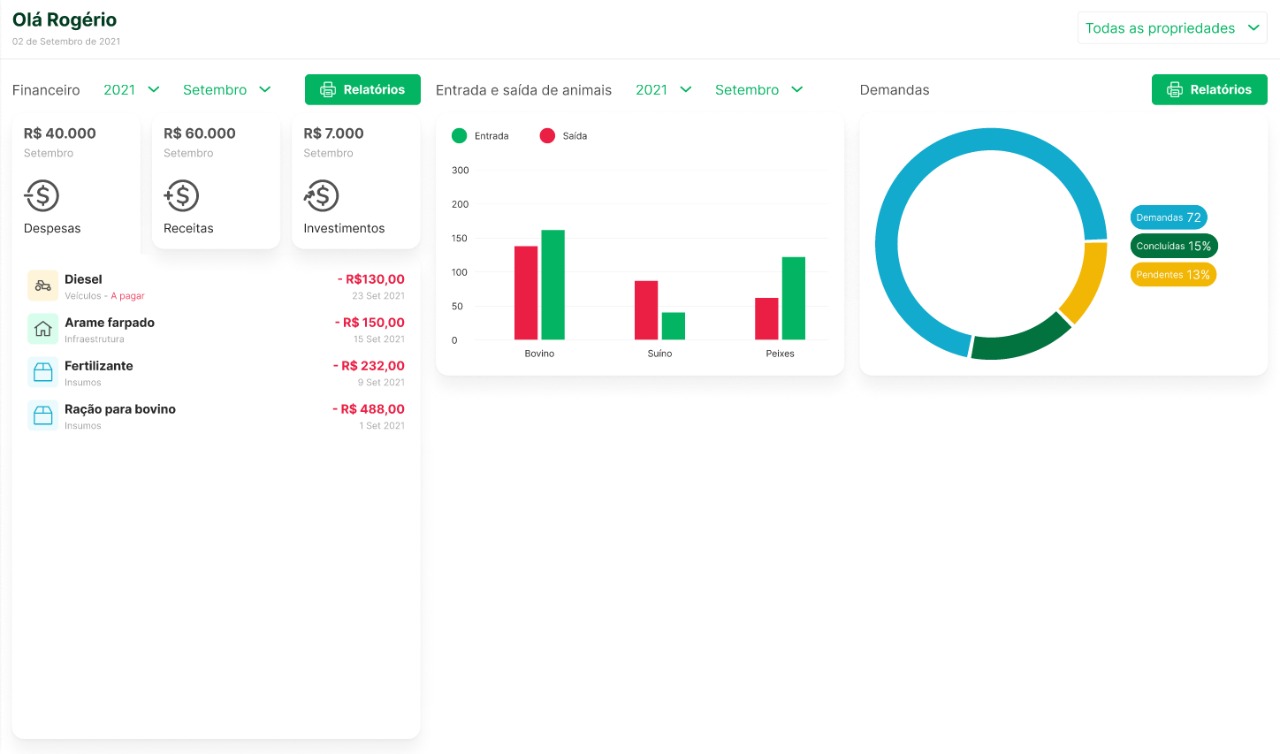Toggle the green Entrada legend marker
Viewport: 1280px width, 754px height.
[x=459, y=136]
